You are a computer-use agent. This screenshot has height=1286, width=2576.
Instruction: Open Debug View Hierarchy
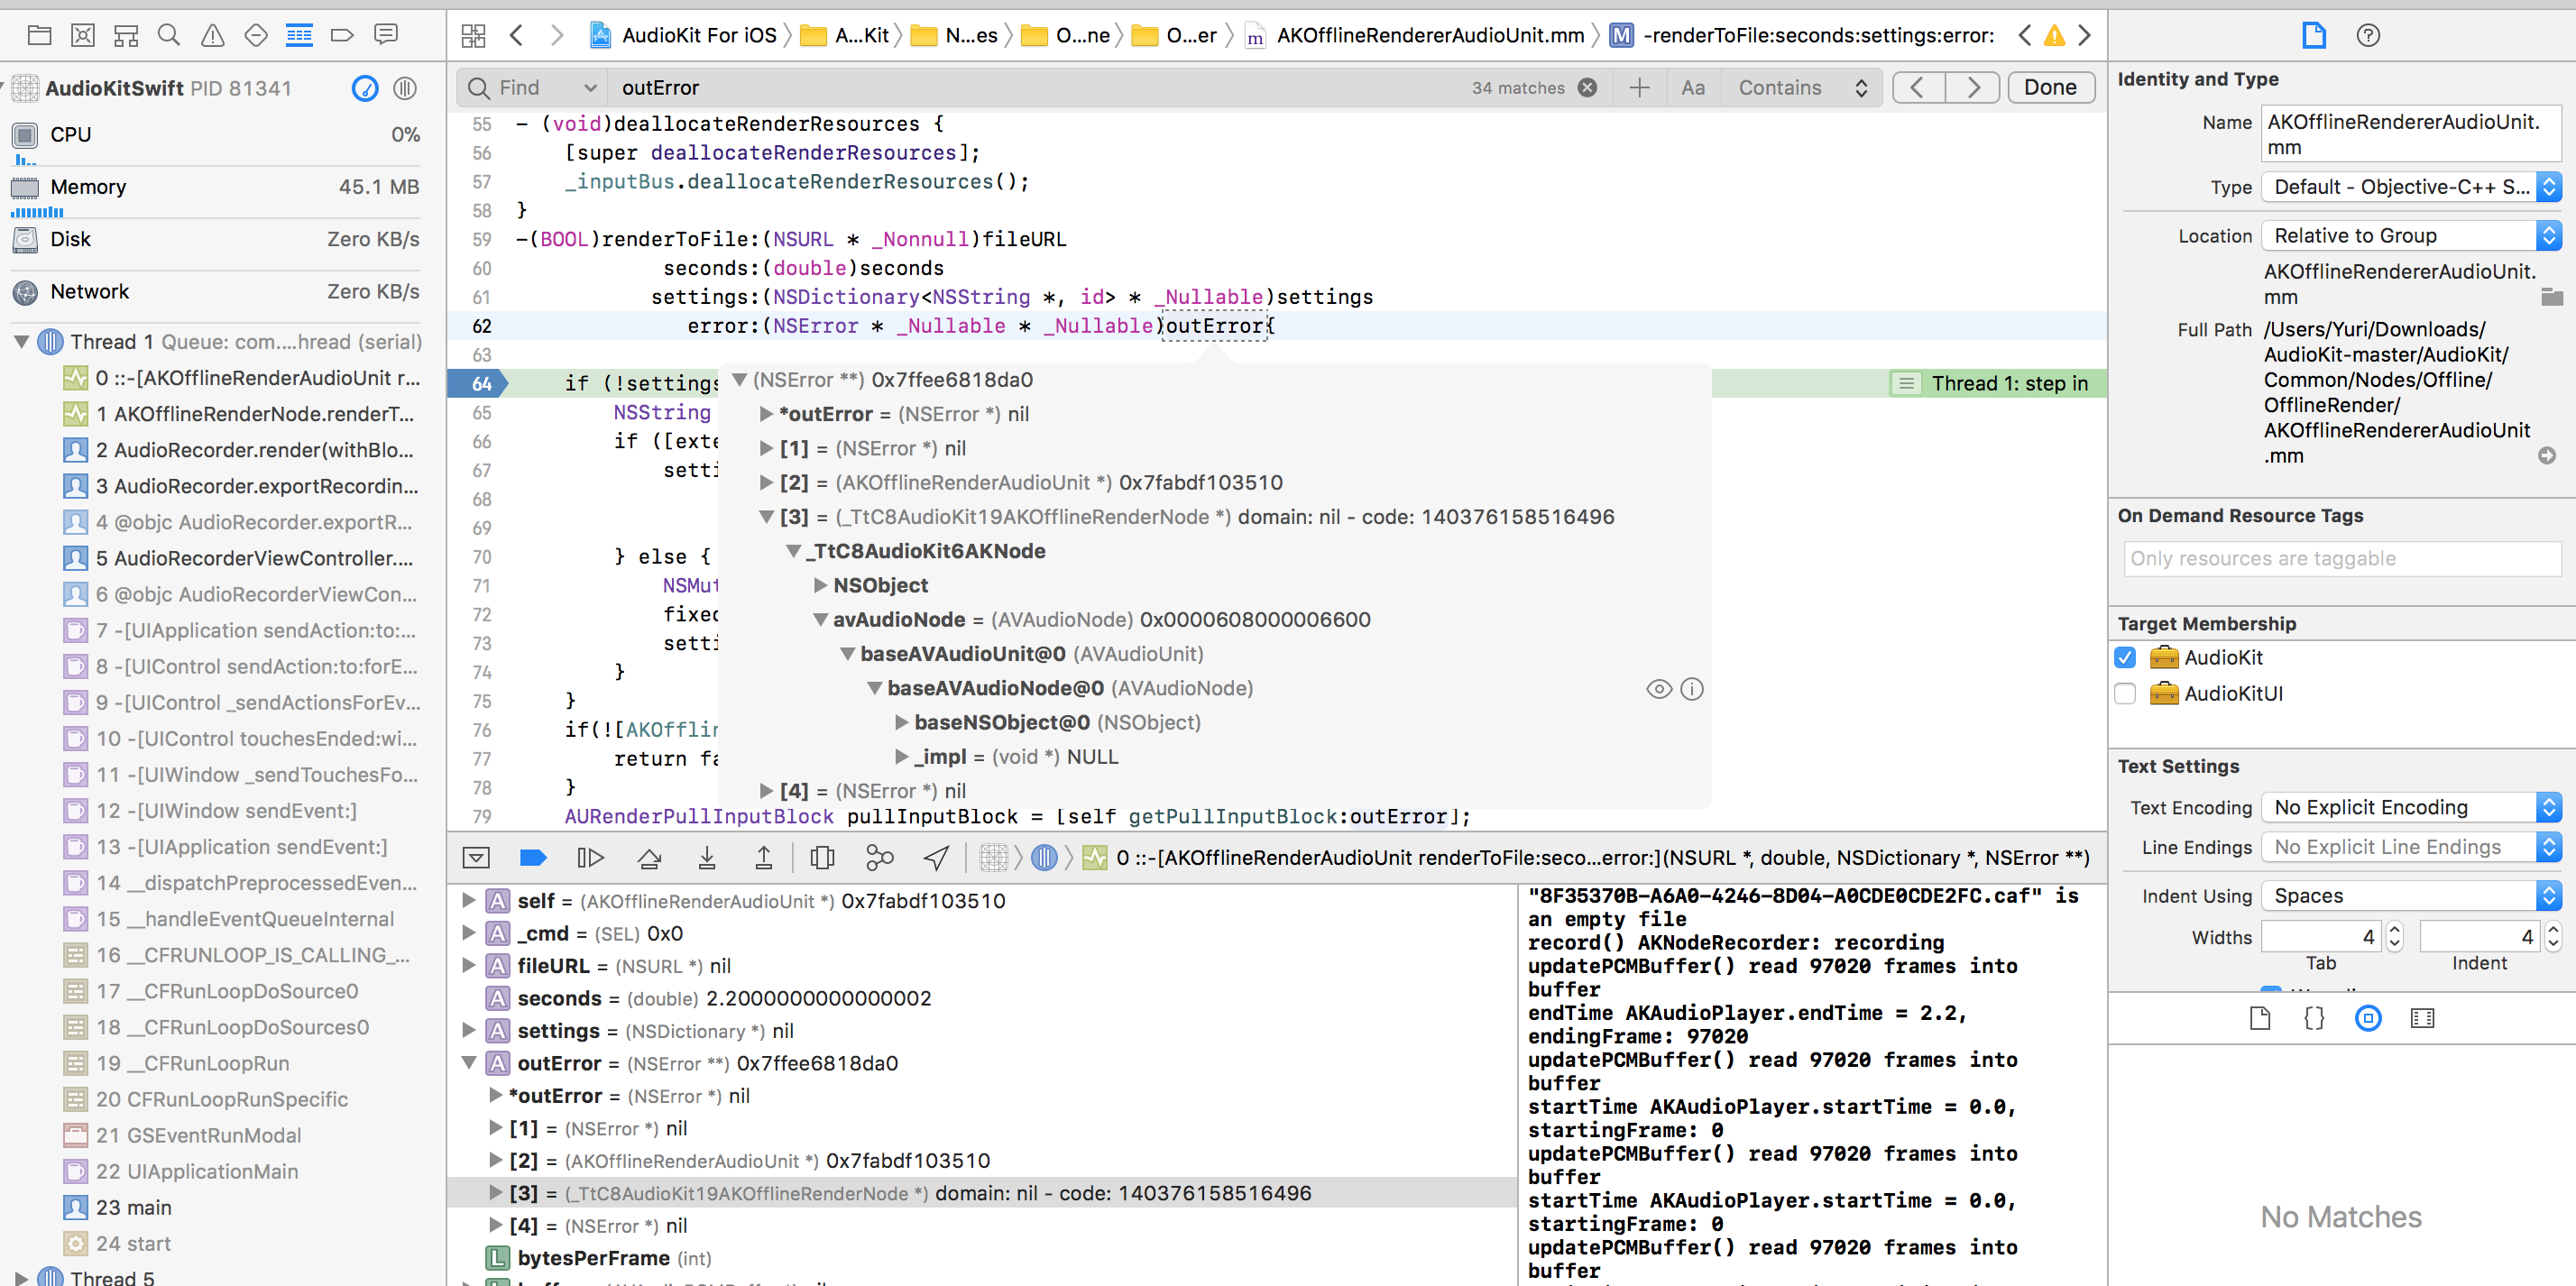(822, 857)
